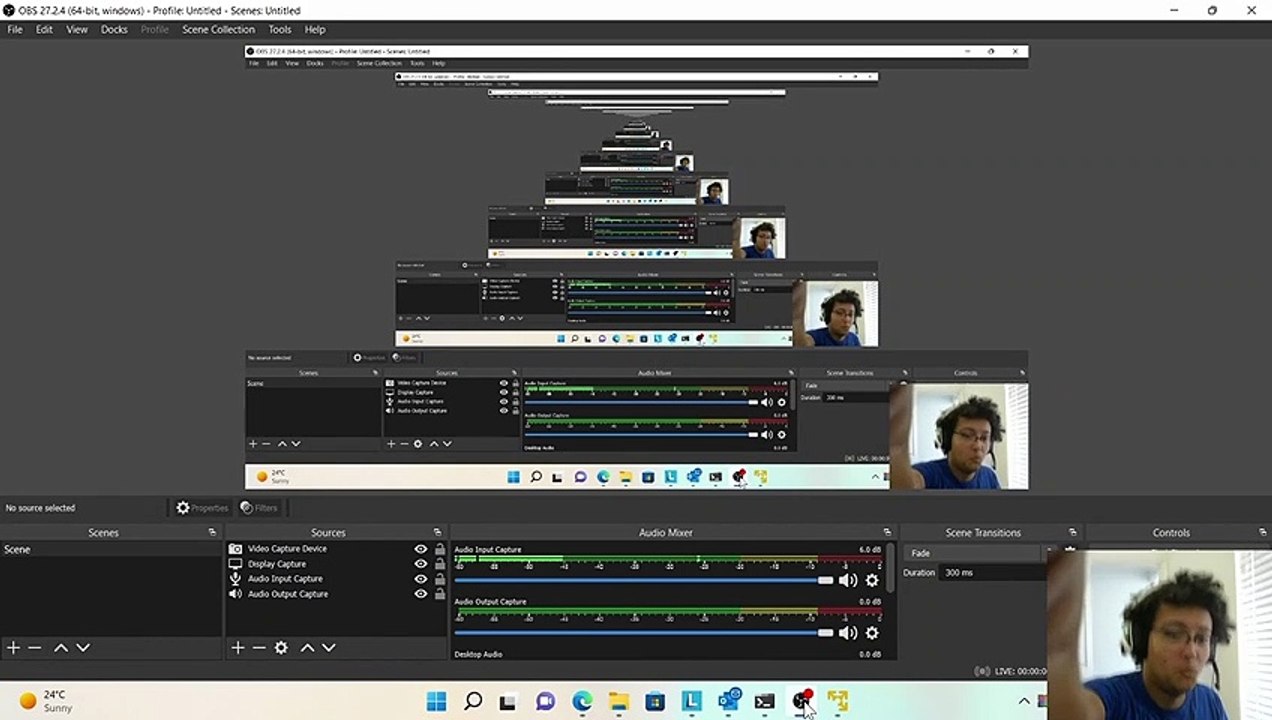This screenshot has height=720, width=1272.
Task: Open the Fade transition dropdown
Action: click(x=975, y=553)
